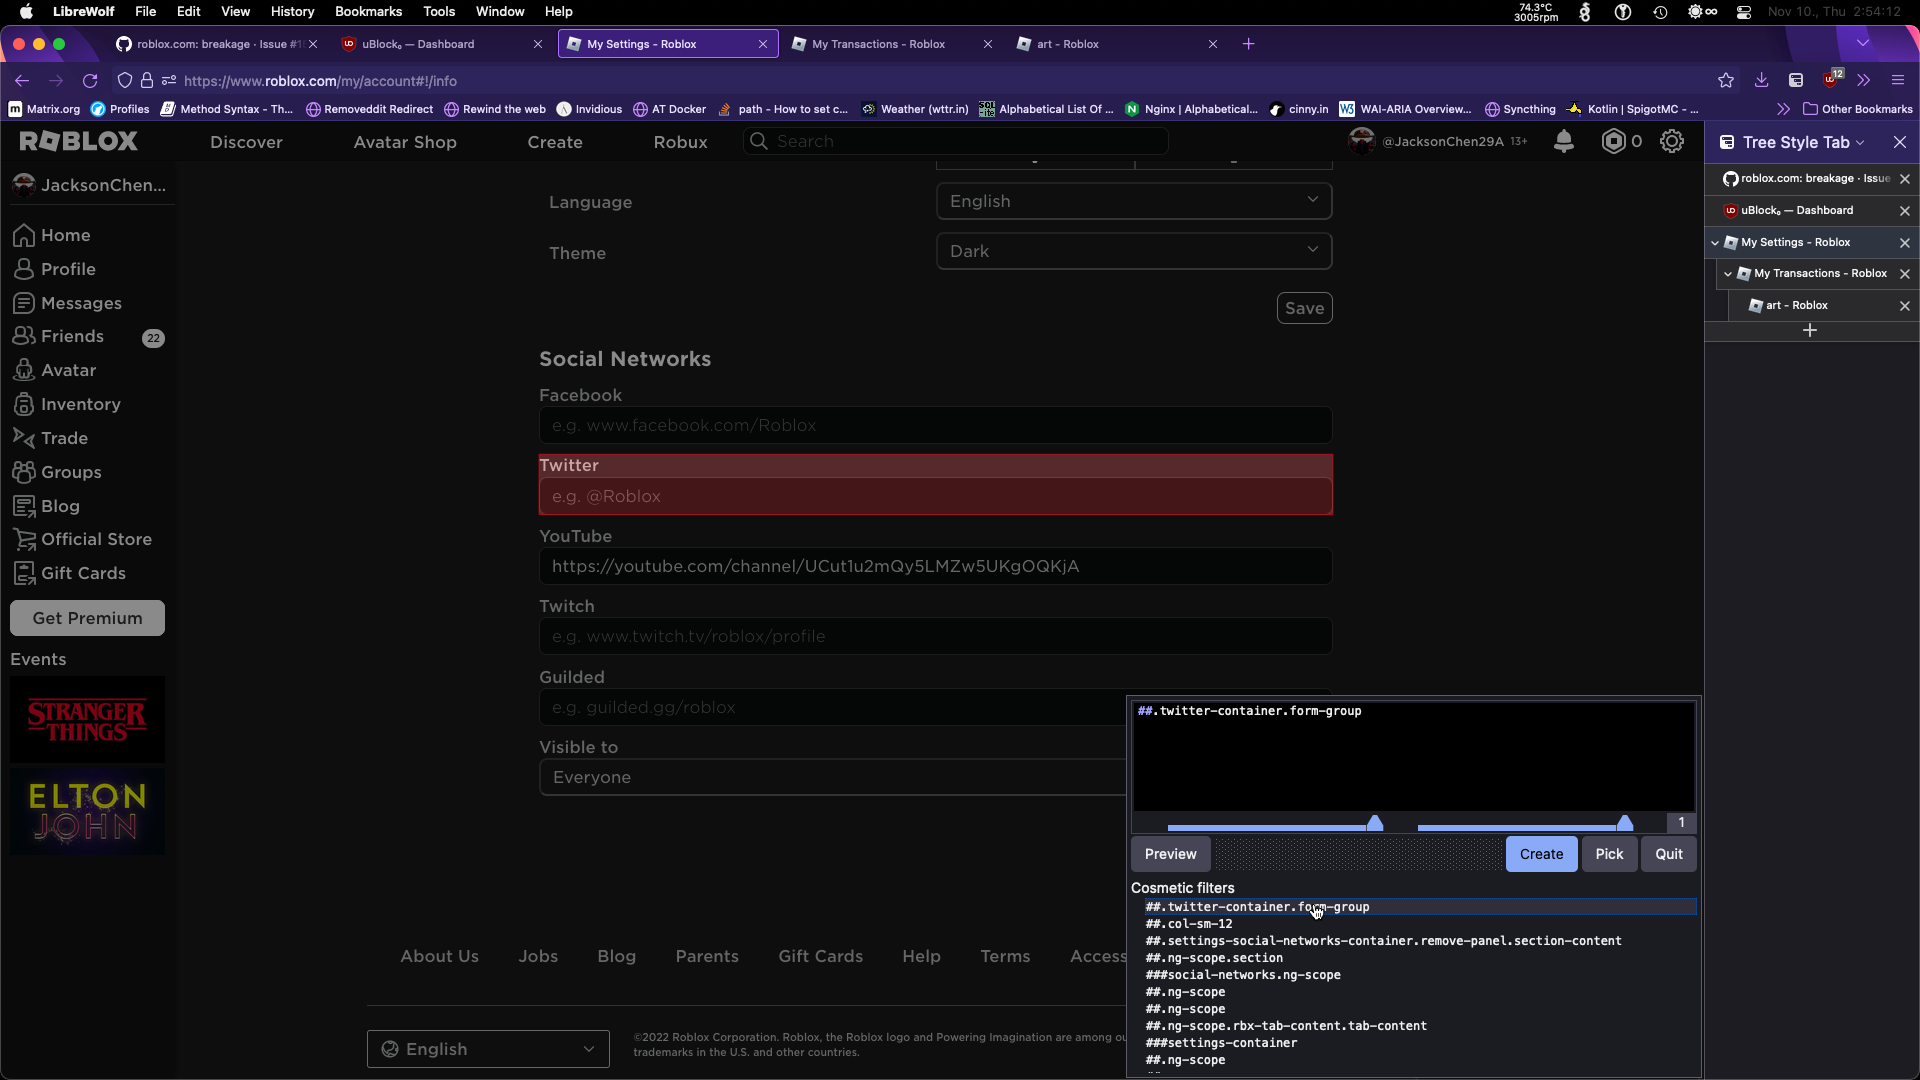Open the Theme dropdown showing Dark
This screenshot has height=1080, width=1920.
coord(1134,251)
